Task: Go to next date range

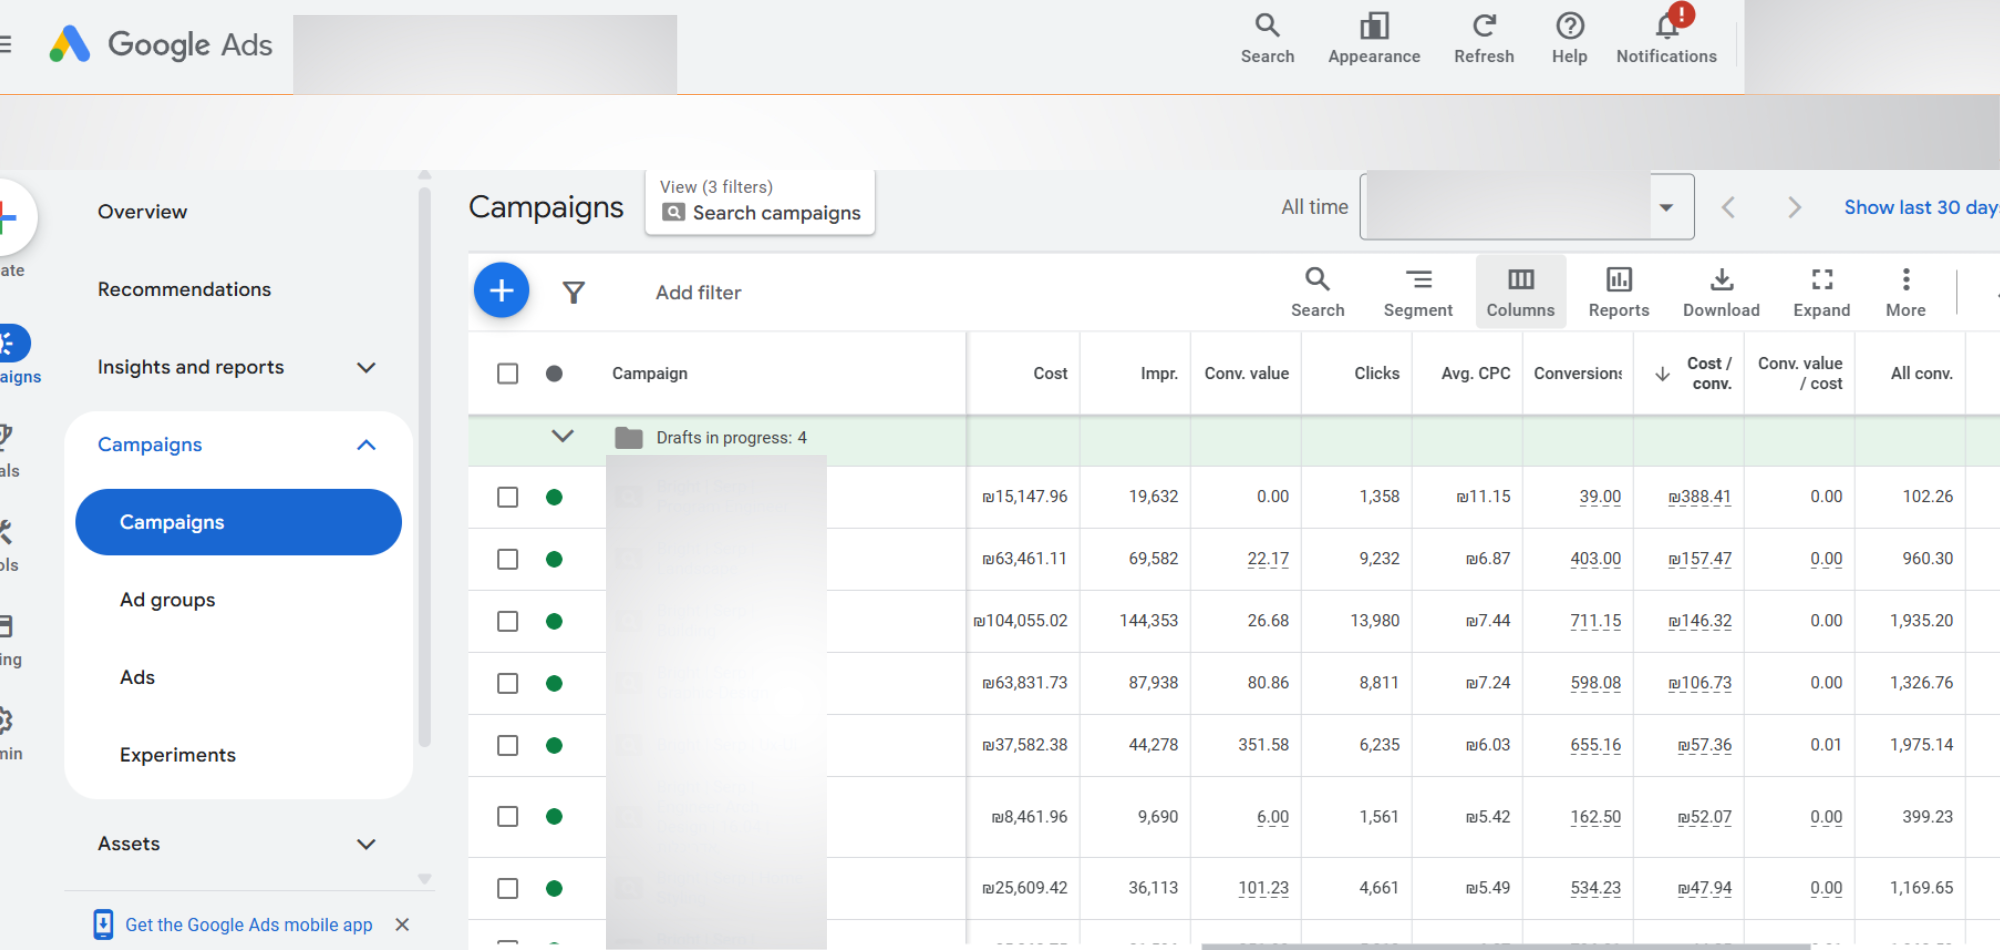Action: click(1794, 207)
